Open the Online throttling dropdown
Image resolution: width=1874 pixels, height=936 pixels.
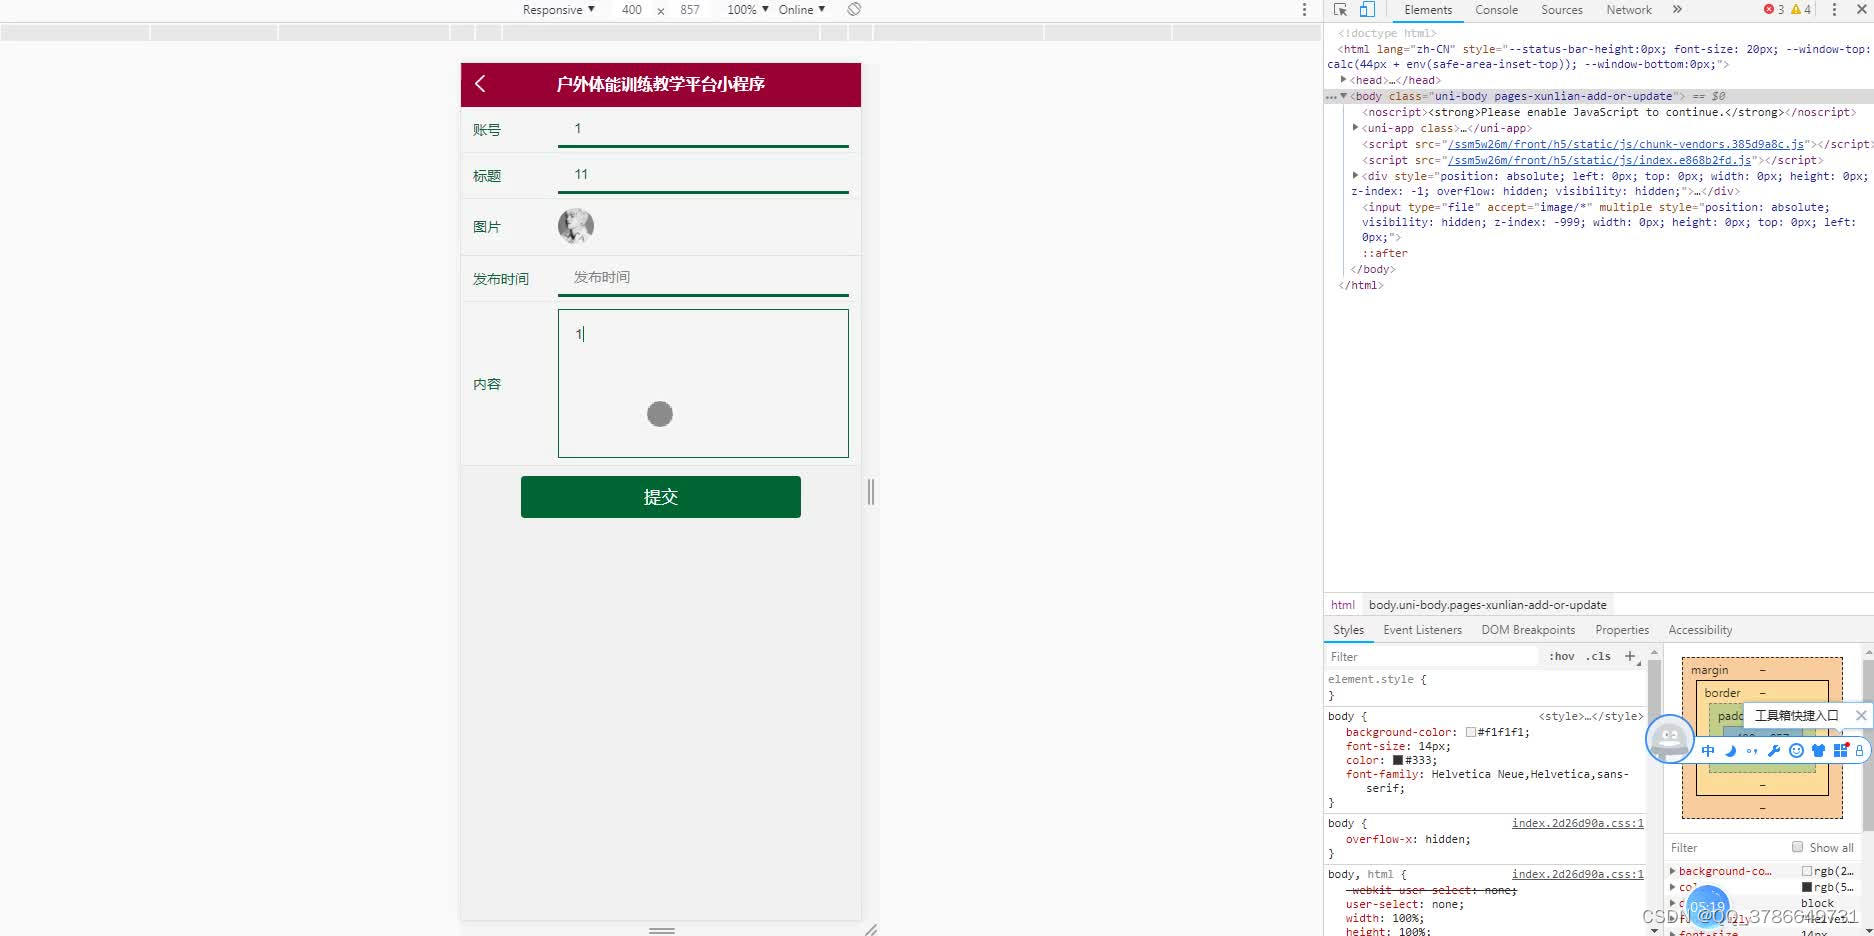pyautogui.click(x=802, y=9)
